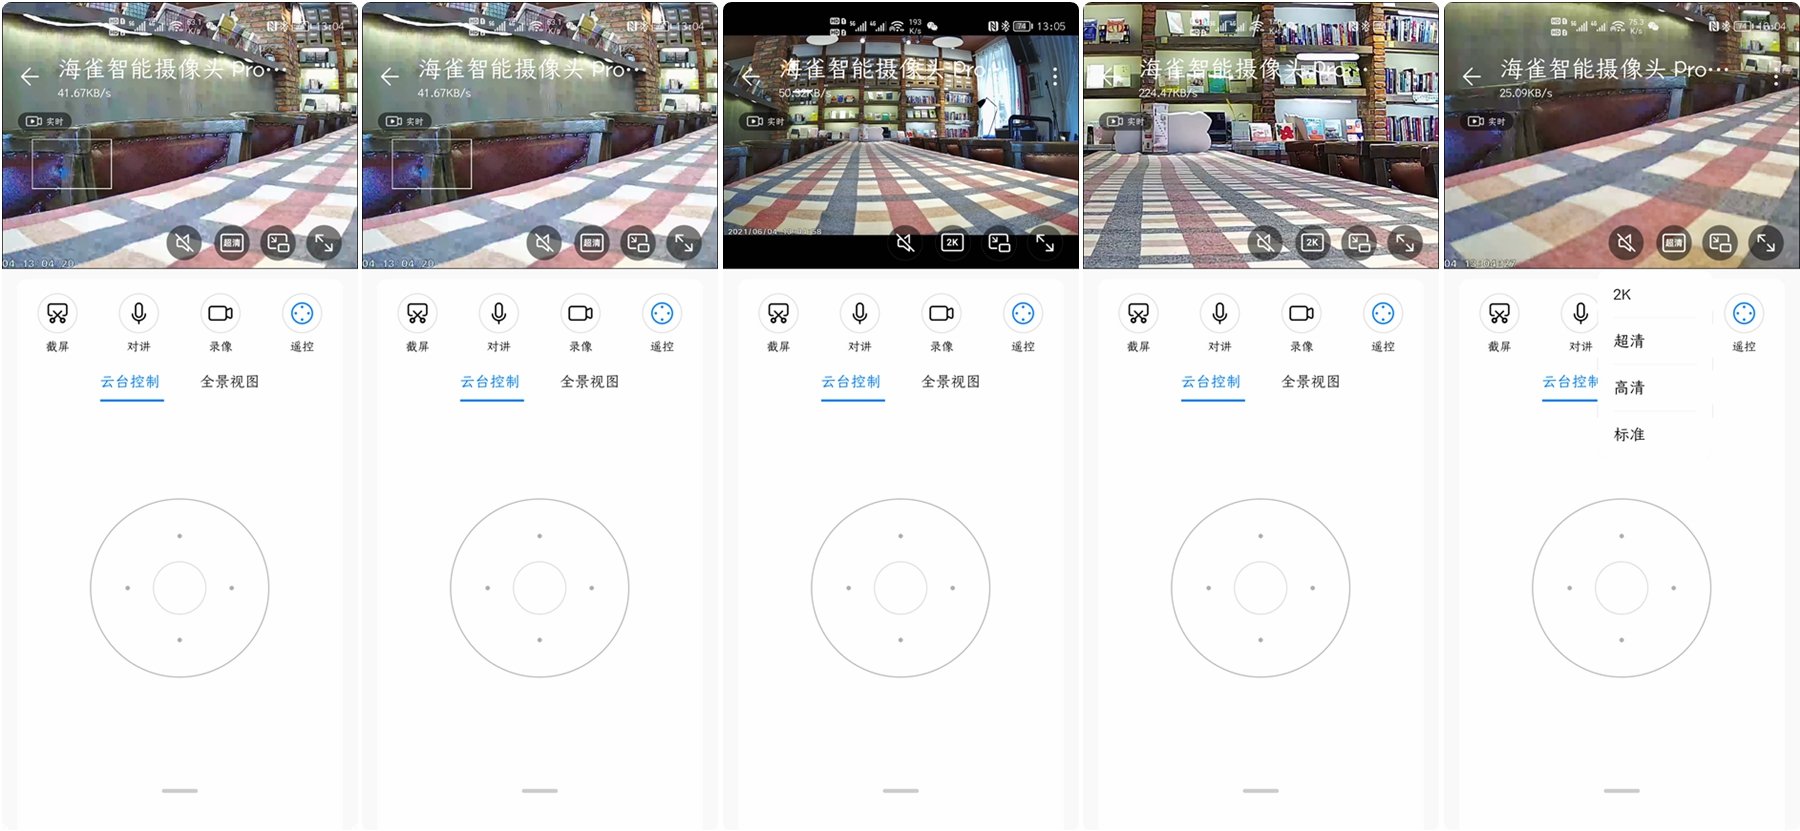Tap back arrow on the leftmost phone screen
Image resolution: width=1800 pixels, height=831 pixels.
click(x=30, y=76)
